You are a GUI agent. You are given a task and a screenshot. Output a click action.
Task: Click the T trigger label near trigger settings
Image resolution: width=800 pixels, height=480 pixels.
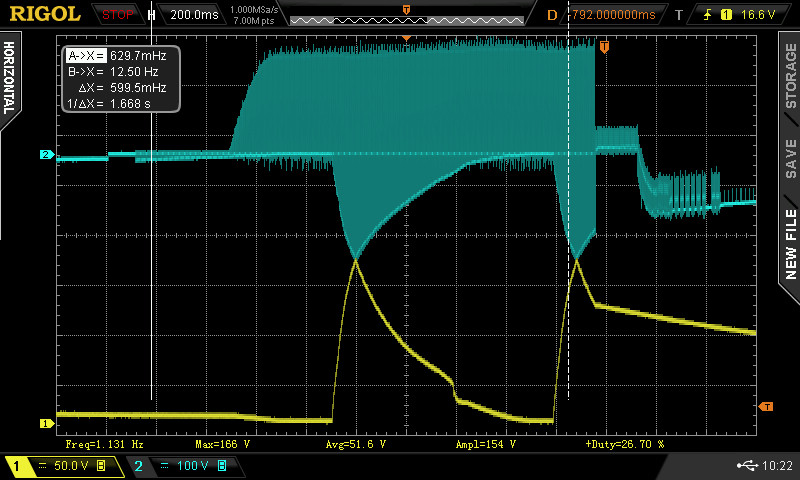[x=679, y=15]
